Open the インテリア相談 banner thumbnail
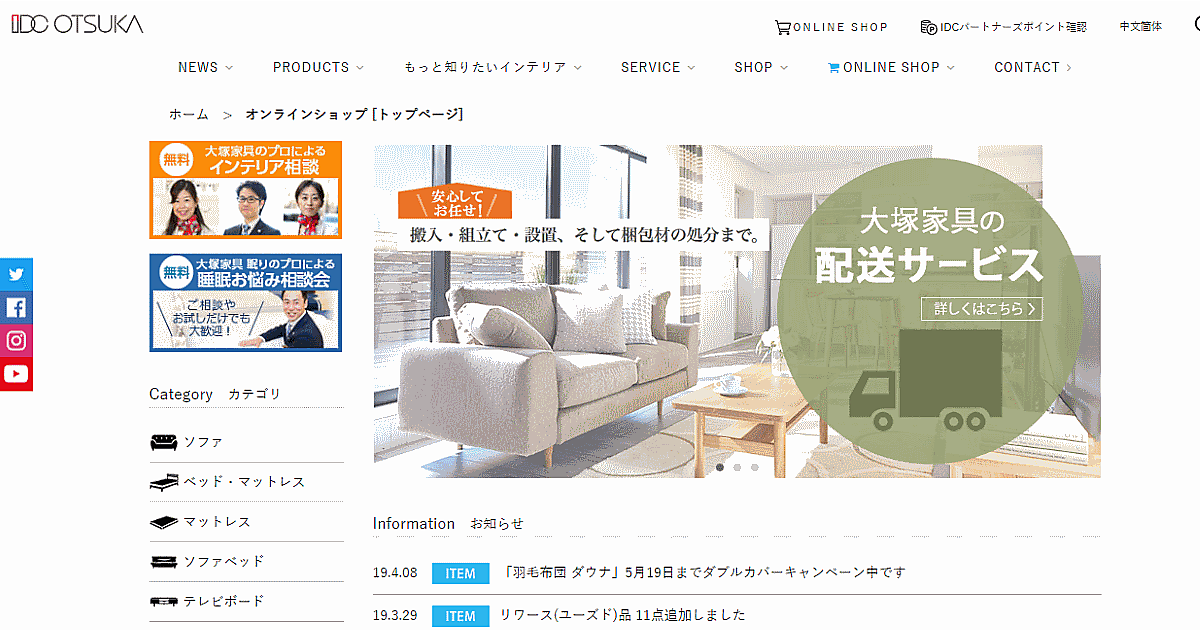This screenshot has height=630, width=1200. coord(246,190)
